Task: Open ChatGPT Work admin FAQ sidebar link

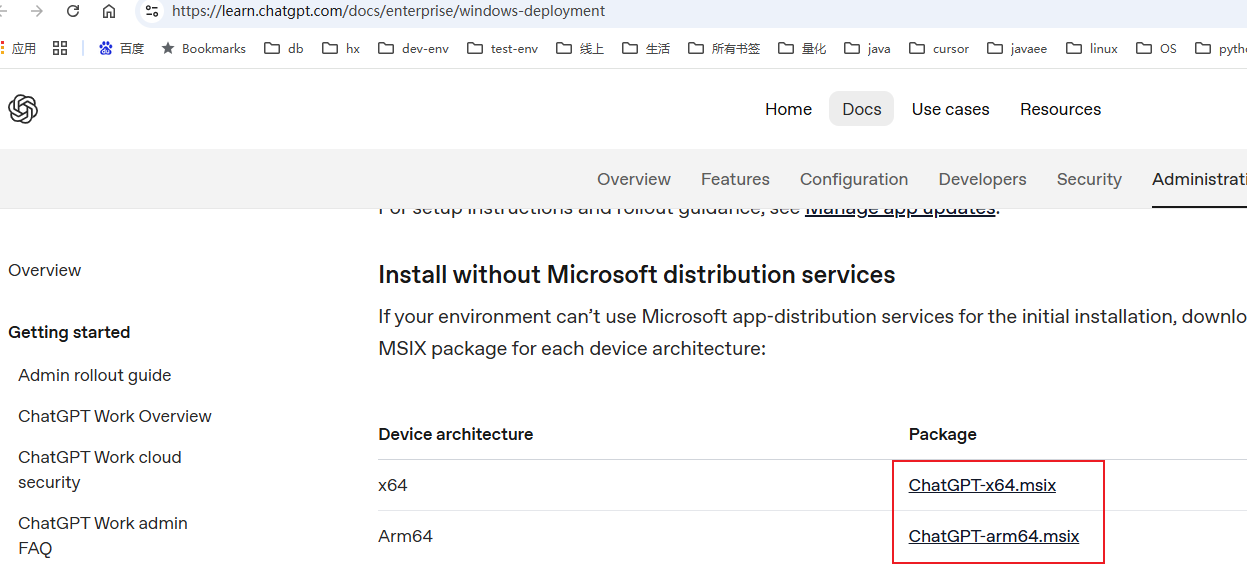Action: pos(103,535)
